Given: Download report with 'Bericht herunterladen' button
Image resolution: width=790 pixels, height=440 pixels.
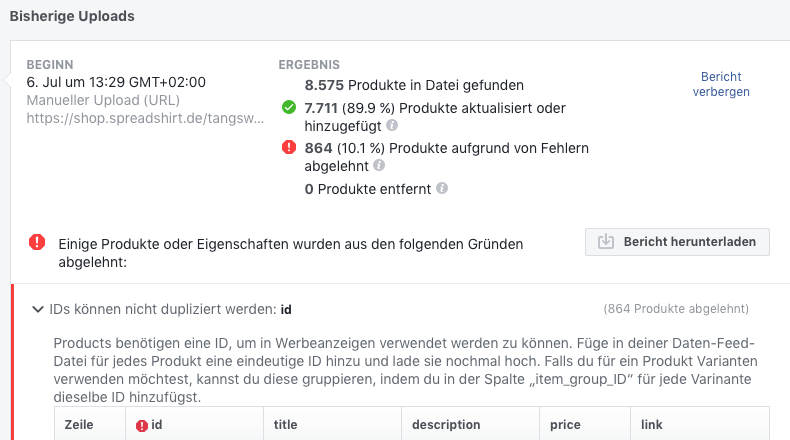Looking at the screenshot, I should tap(677, 242).
